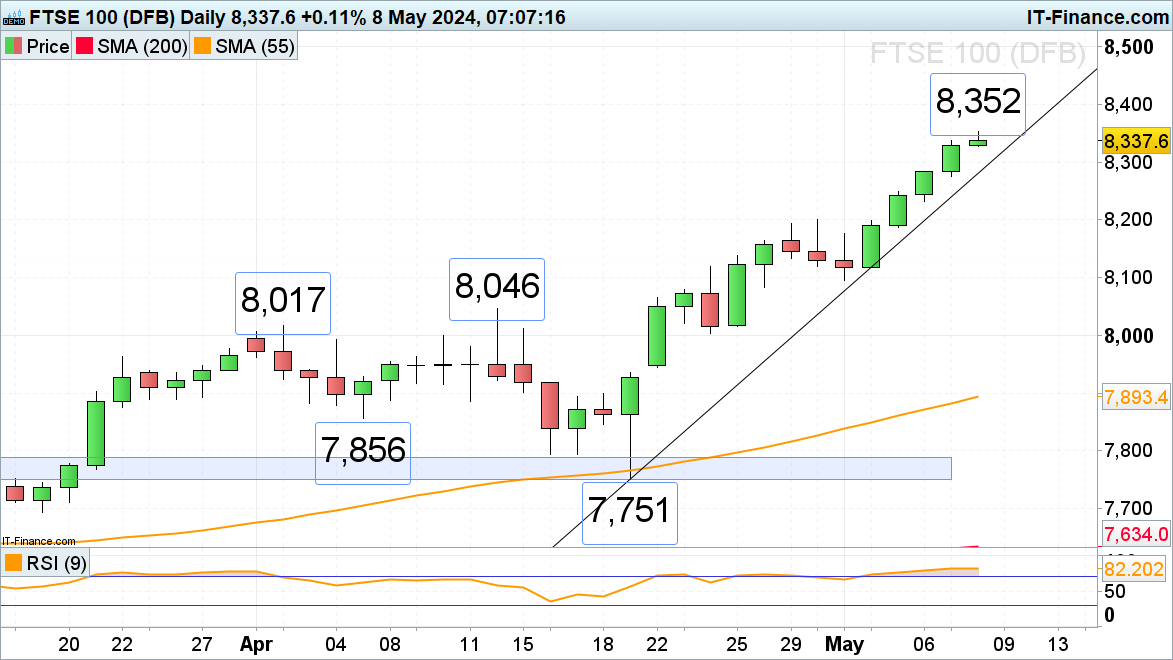
Task: Click the red SMA (200) legend swatch
Action: pos(84,46)
